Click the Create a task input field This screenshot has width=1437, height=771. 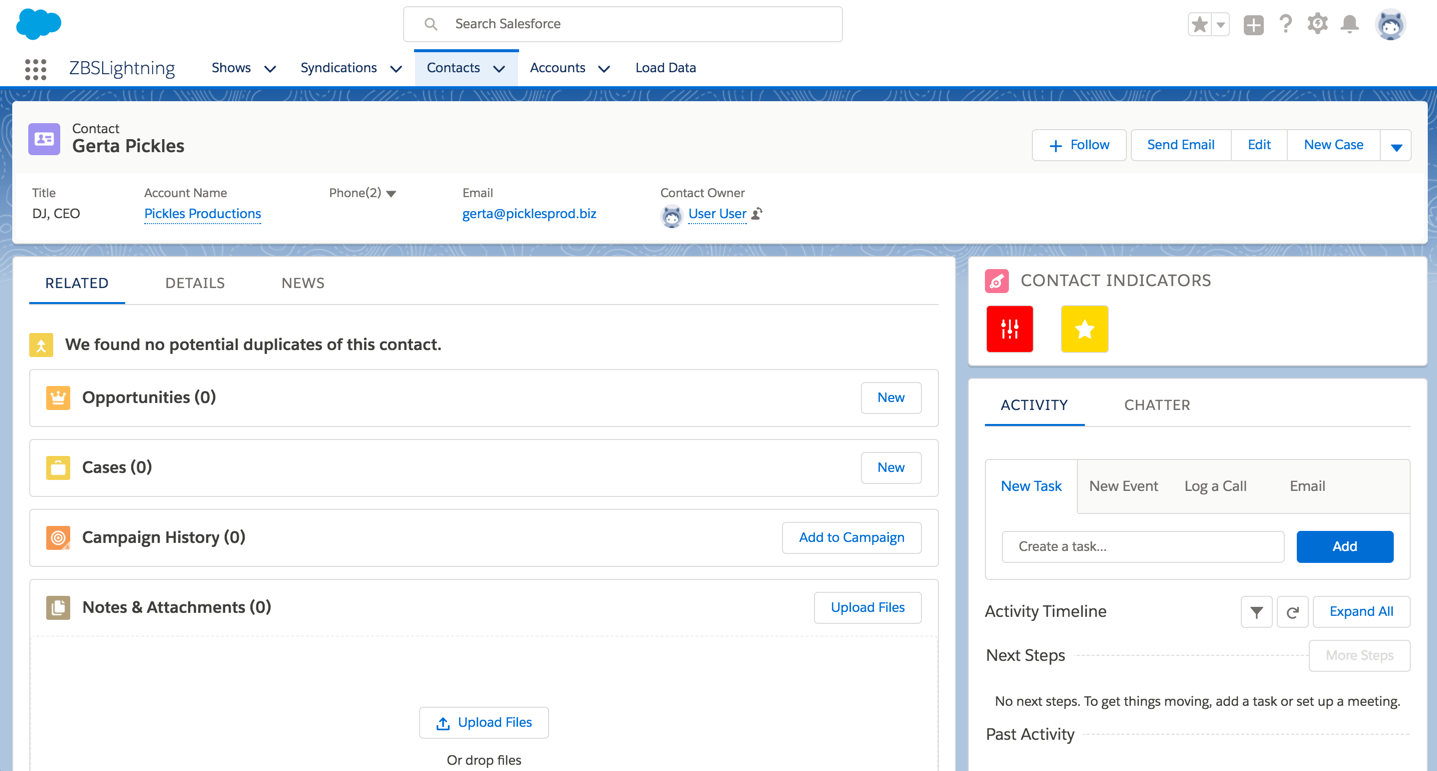1143,547
